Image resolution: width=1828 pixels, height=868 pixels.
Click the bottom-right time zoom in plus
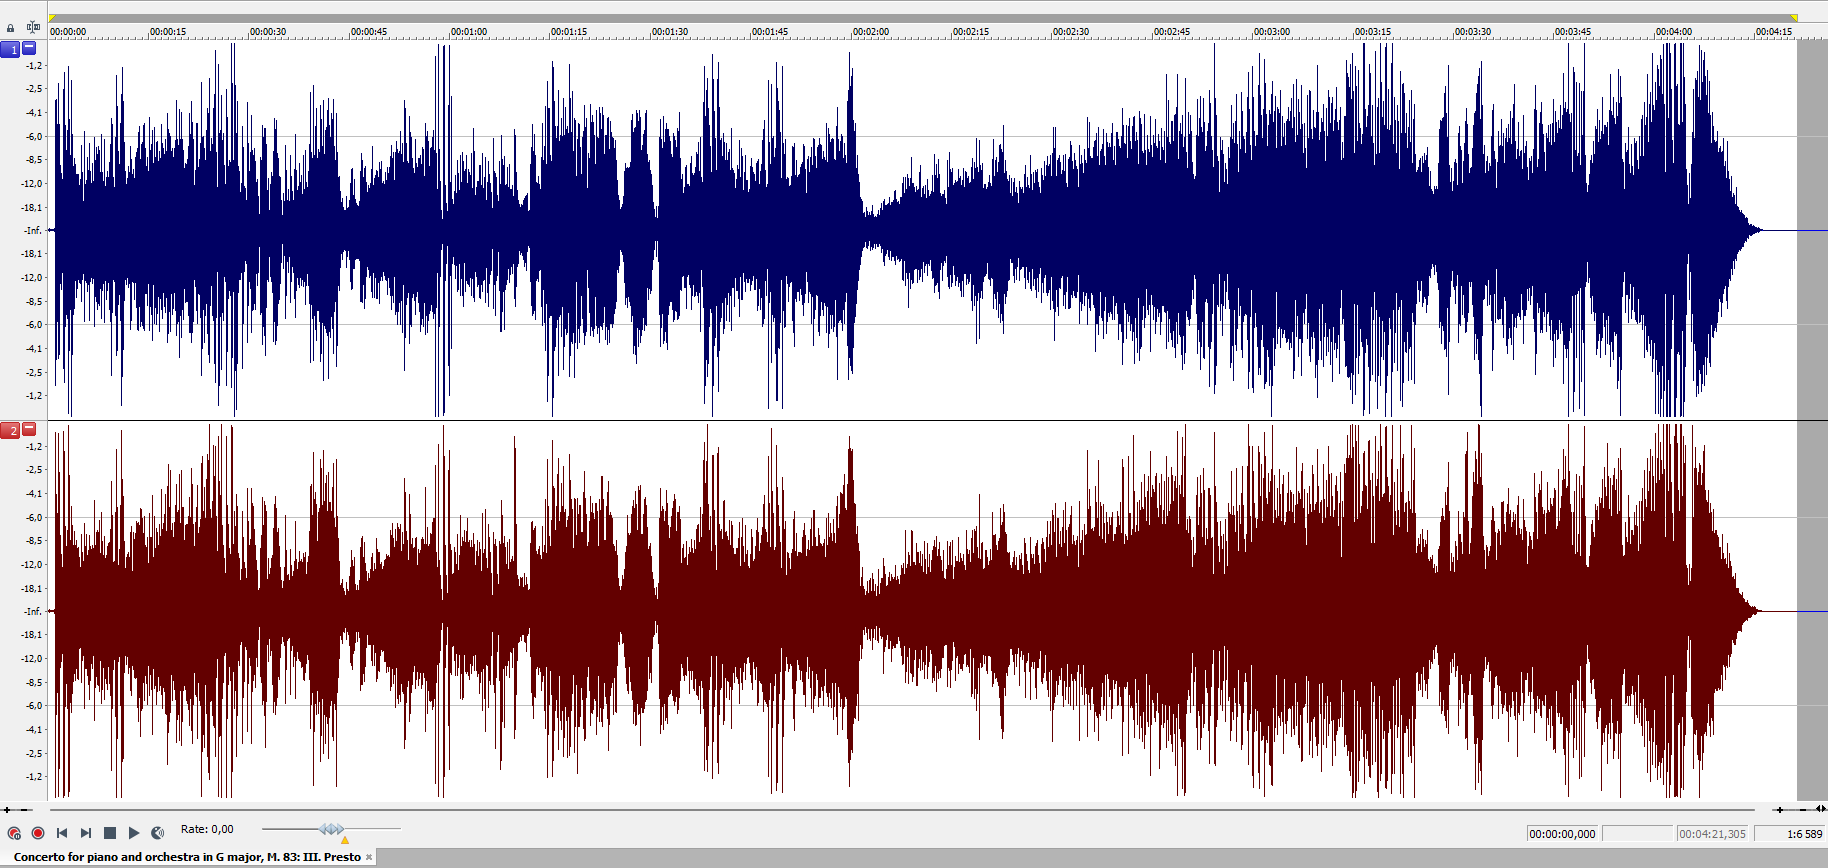coord(1779,810)
